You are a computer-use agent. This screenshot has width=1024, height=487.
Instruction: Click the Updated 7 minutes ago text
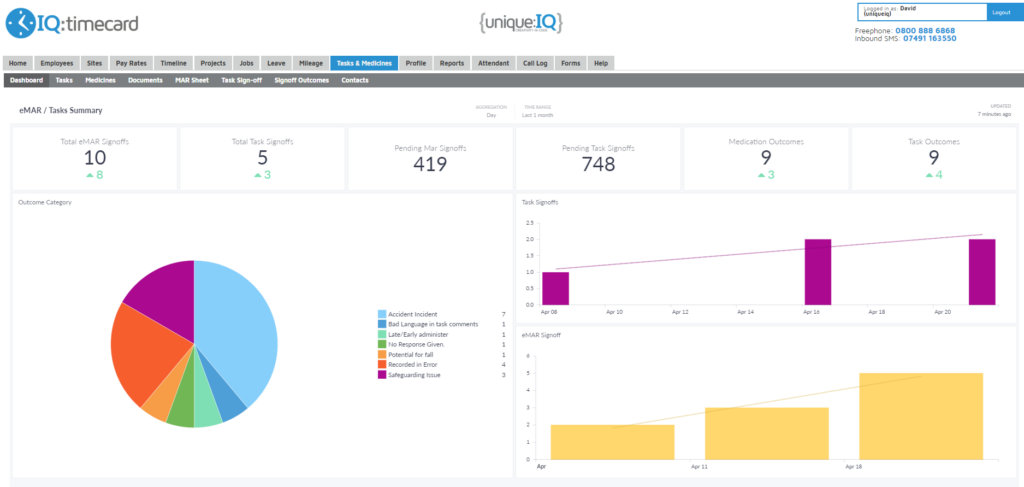point(994,110)
